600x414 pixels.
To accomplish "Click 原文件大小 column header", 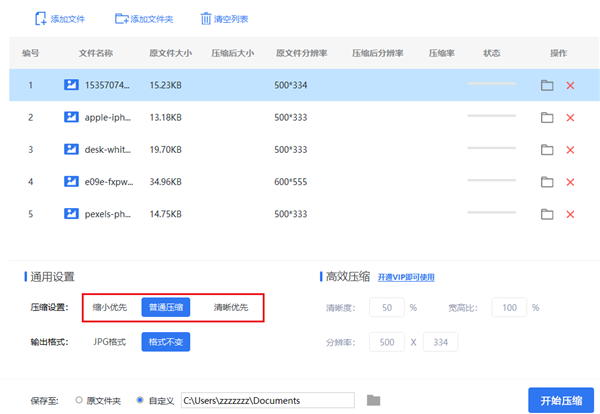I will point(171,53).
